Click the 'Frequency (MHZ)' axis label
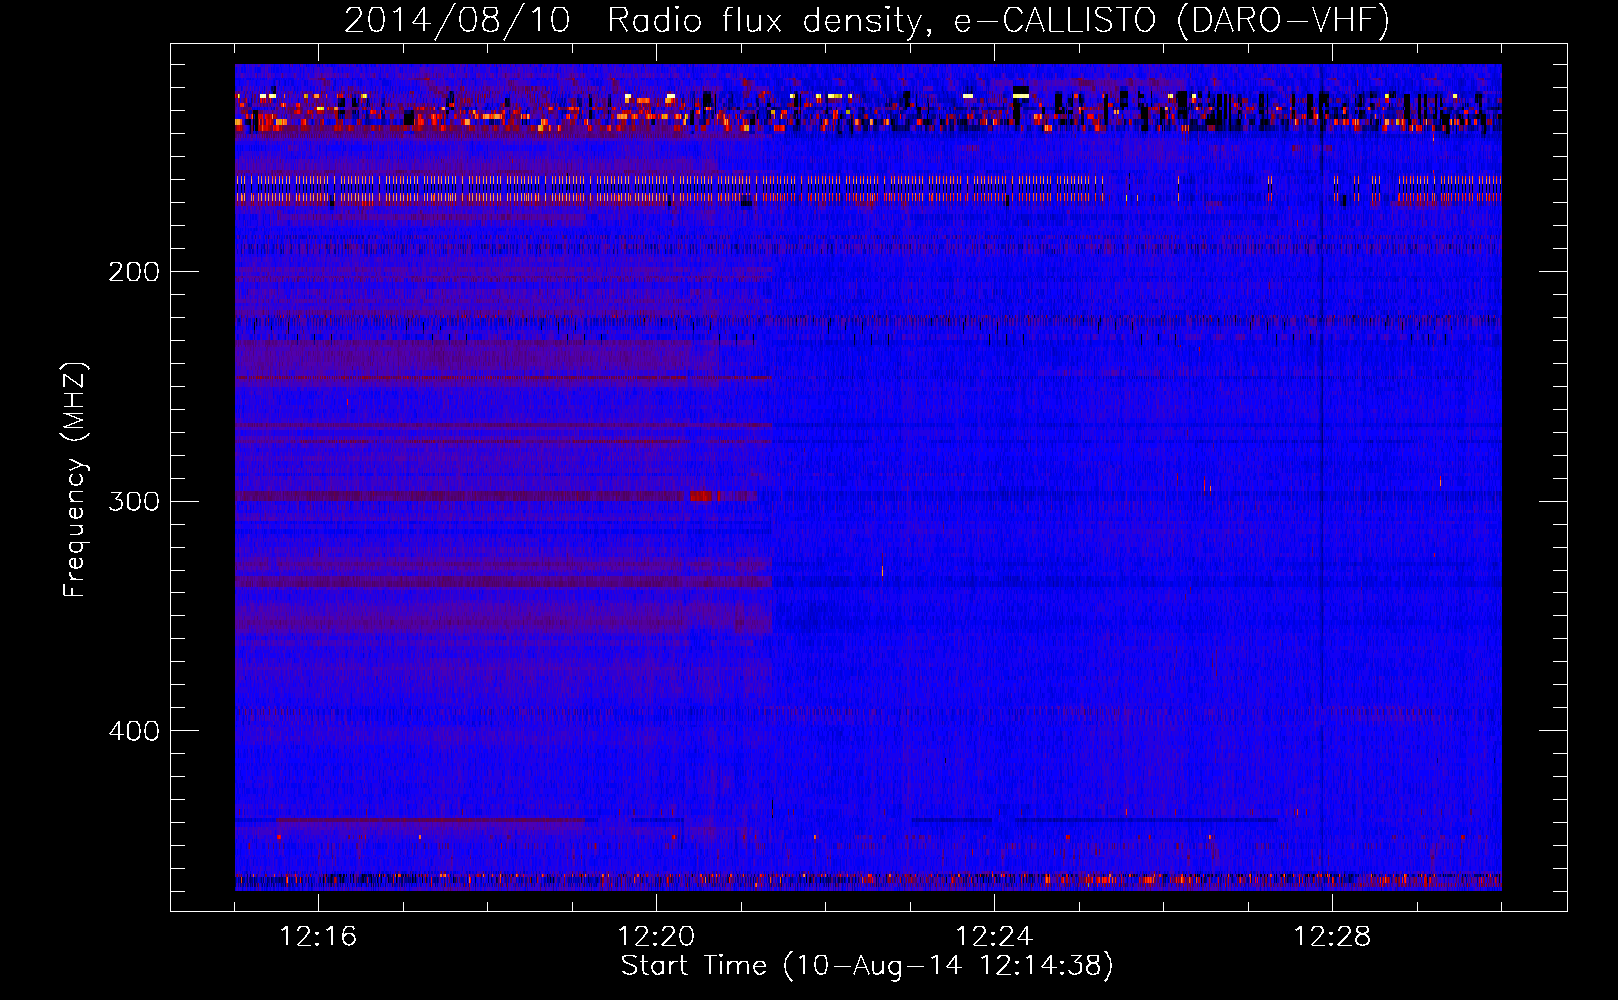 tap(75, 480)
